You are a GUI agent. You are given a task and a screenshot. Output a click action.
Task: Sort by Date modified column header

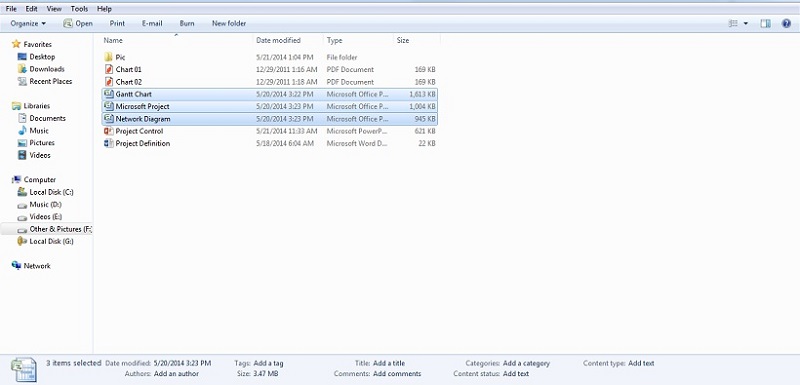pyautogui.click(x=278, y=40)
